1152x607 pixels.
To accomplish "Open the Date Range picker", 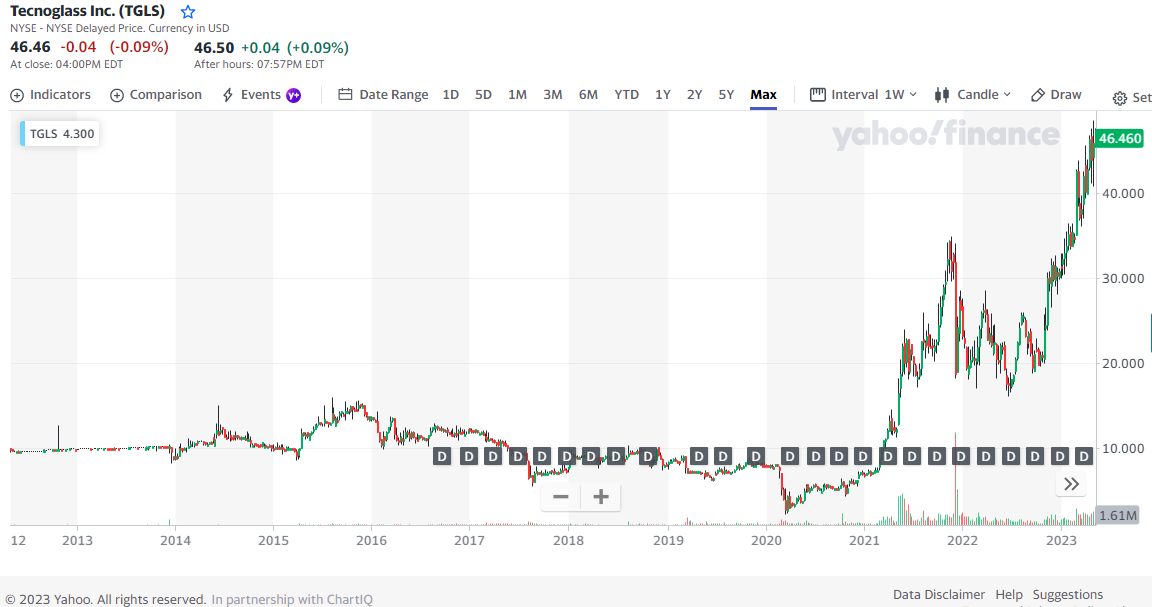I will pyautogui.click(x=383, y=95).
